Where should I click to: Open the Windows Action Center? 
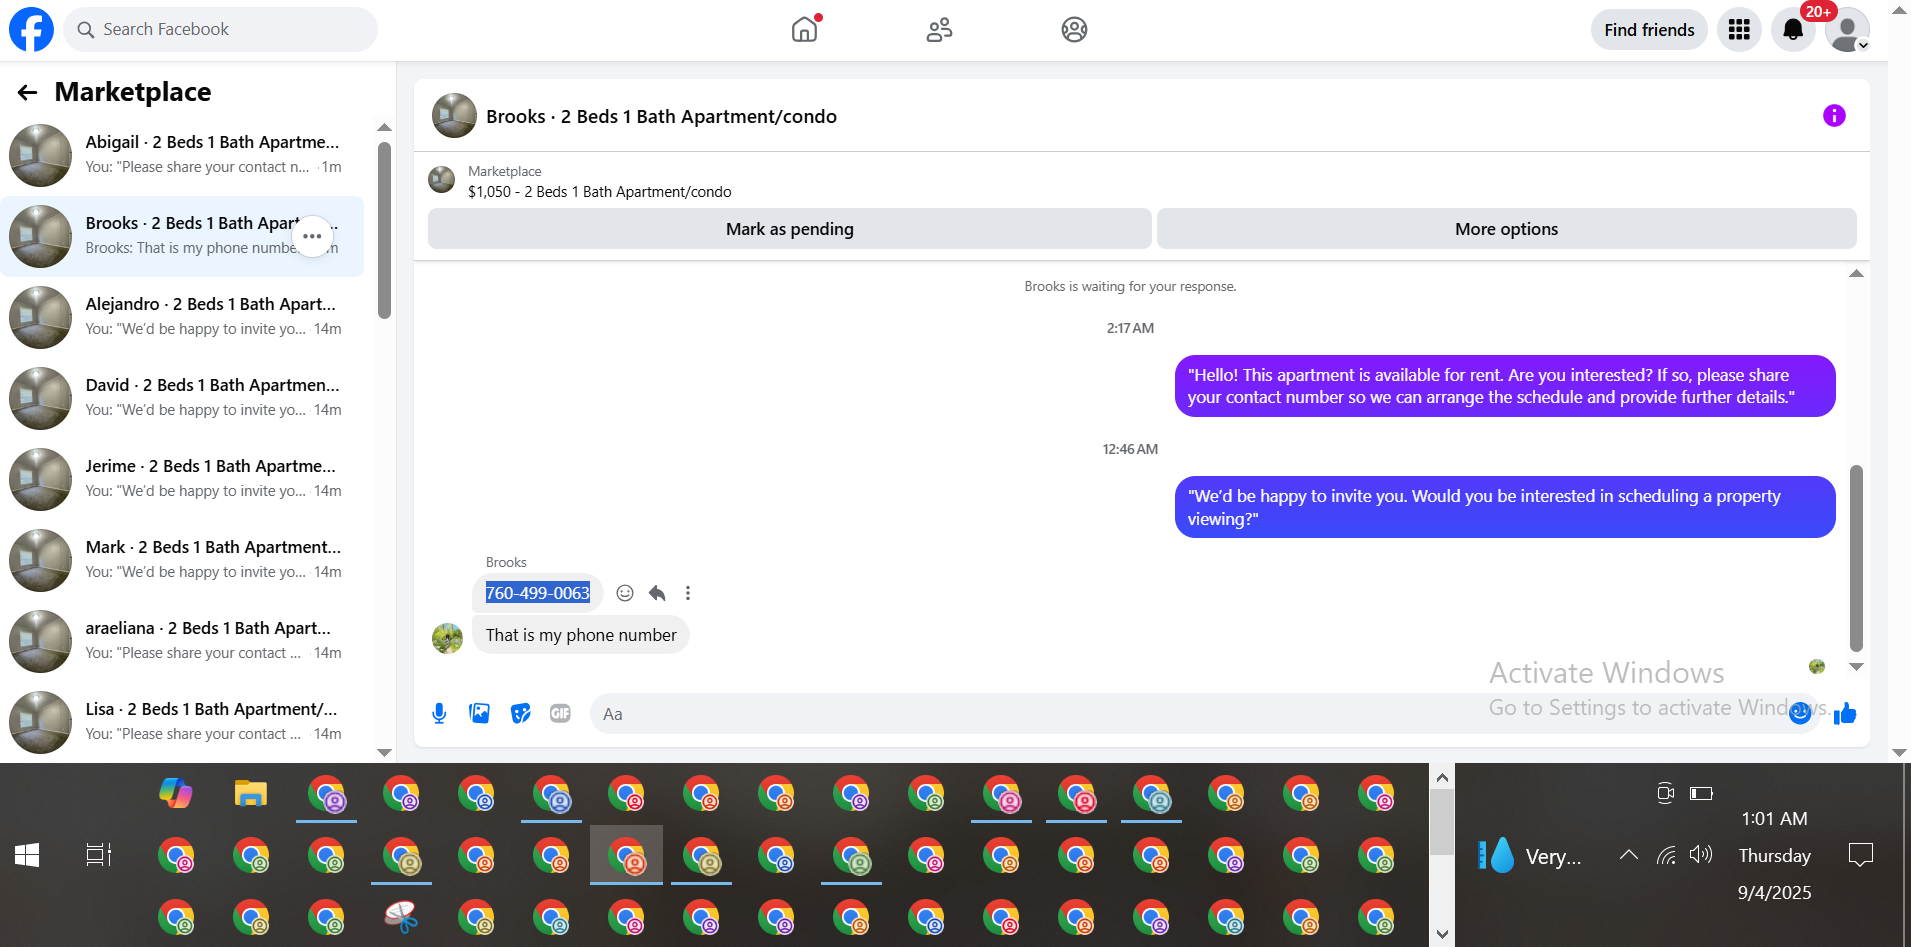click(1861, 855)
